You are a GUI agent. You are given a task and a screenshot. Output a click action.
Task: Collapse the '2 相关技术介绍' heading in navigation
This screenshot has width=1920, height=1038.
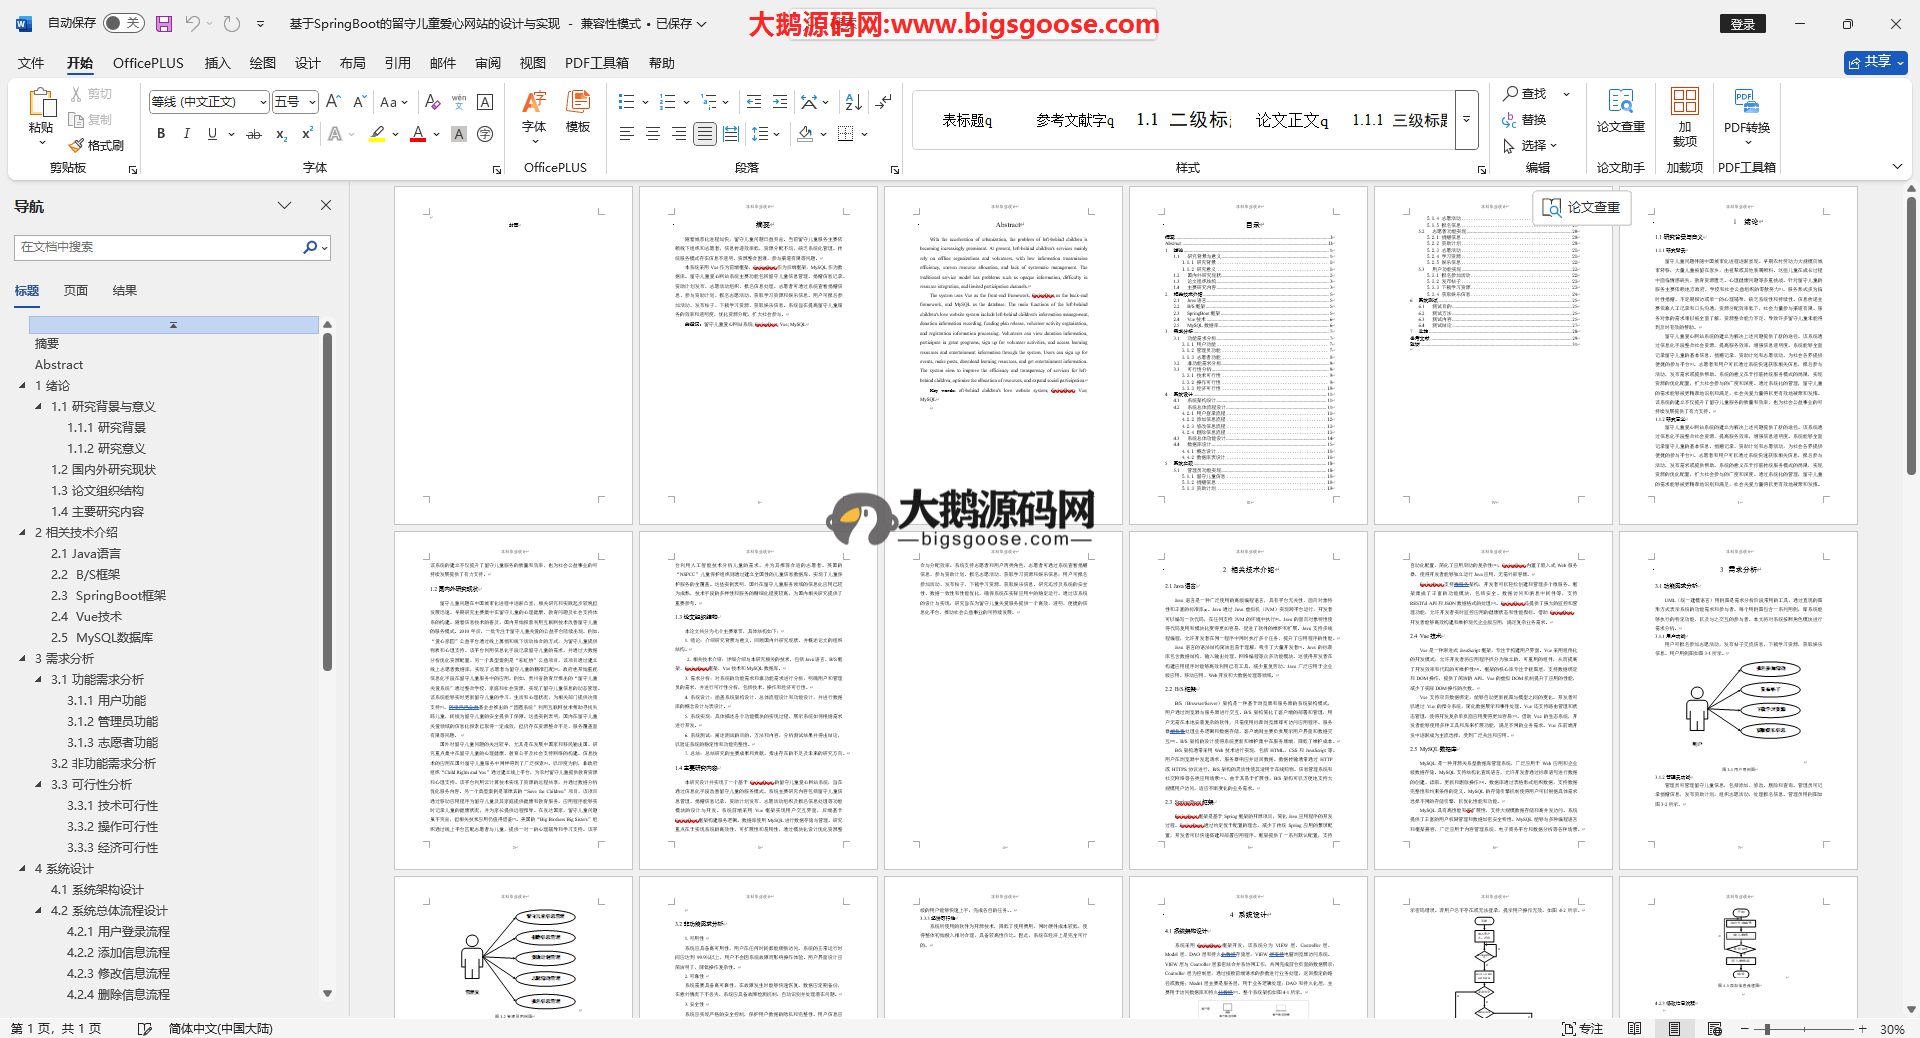point(23,532)
